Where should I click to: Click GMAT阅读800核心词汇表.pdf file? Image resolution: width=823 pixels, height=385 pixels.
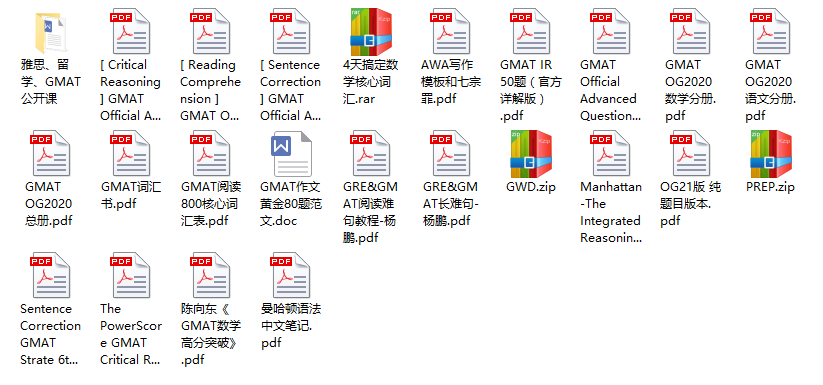click(x=210, y=154)
